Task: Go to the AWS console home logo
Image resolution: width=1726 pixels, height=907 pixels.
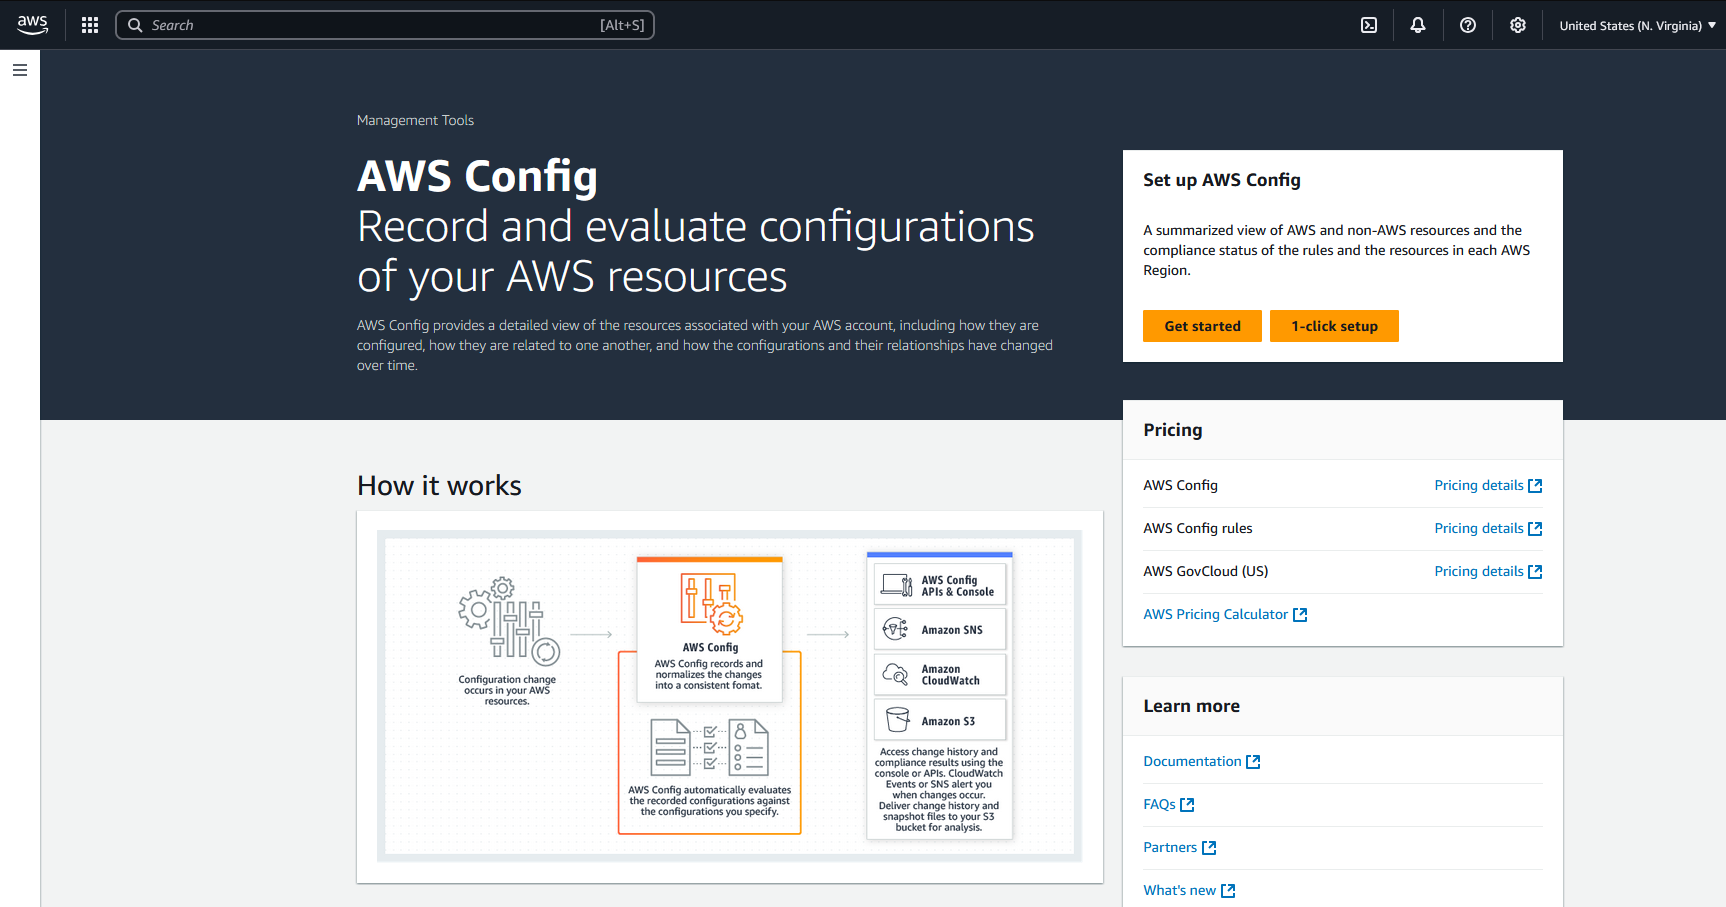Action: tap(32, 25)
